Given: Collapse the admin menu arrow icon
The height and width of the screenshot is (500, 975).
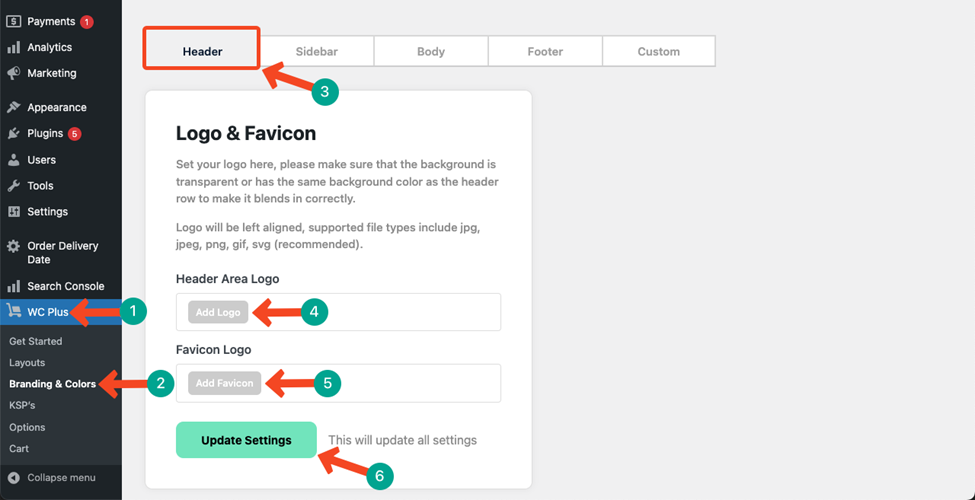Looking at the screenshot, I should (14, 478).
